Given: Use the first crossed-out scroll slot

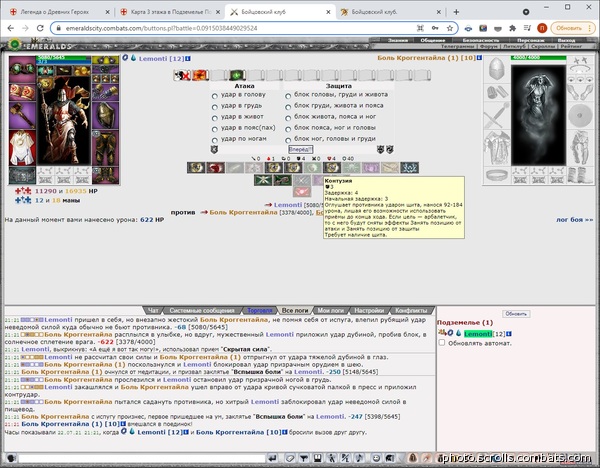Looking at the screenshot, I should tap(182, 75).
